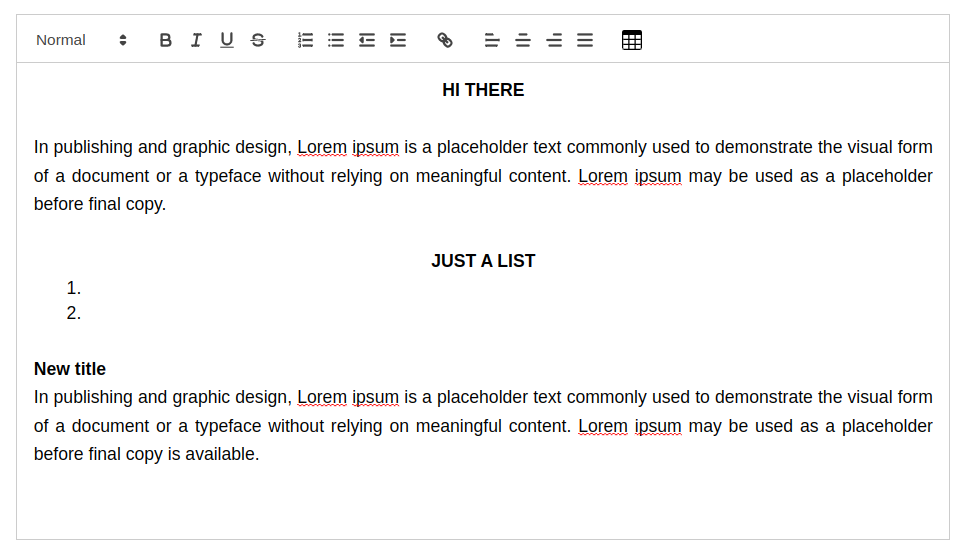Screen dimensions: 960x557
Task: Insert a bulleted list
Action: pos(336,40)
